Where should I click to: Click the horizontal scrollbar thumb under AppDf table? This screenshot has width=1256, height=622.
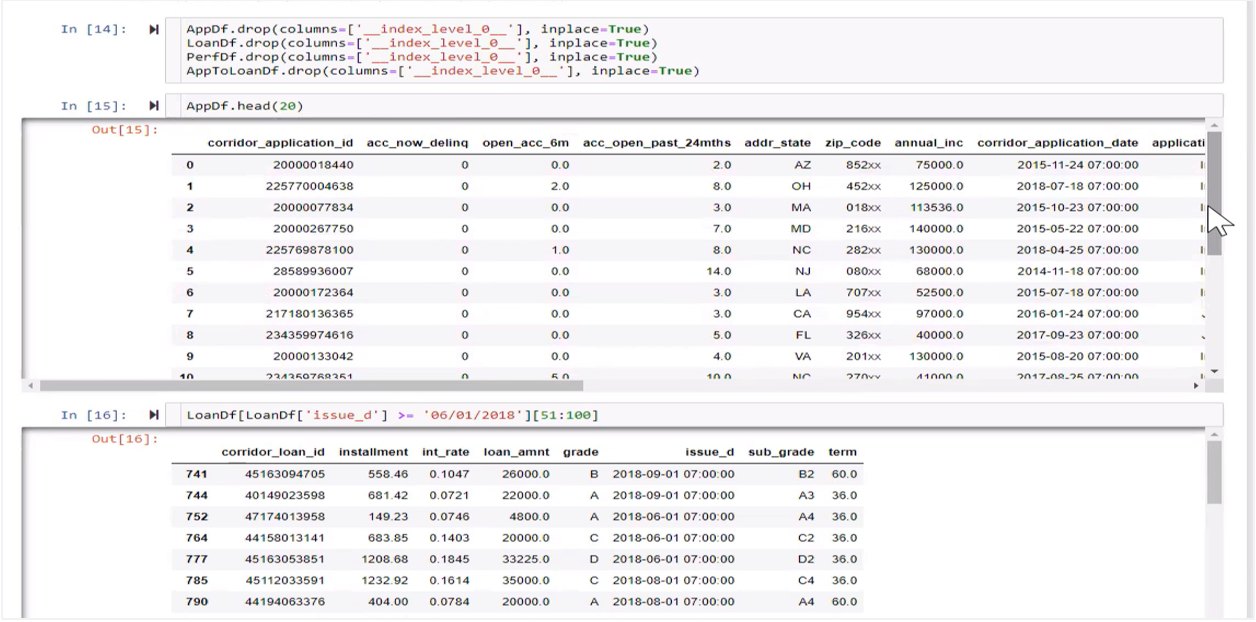tap(310, 385)
